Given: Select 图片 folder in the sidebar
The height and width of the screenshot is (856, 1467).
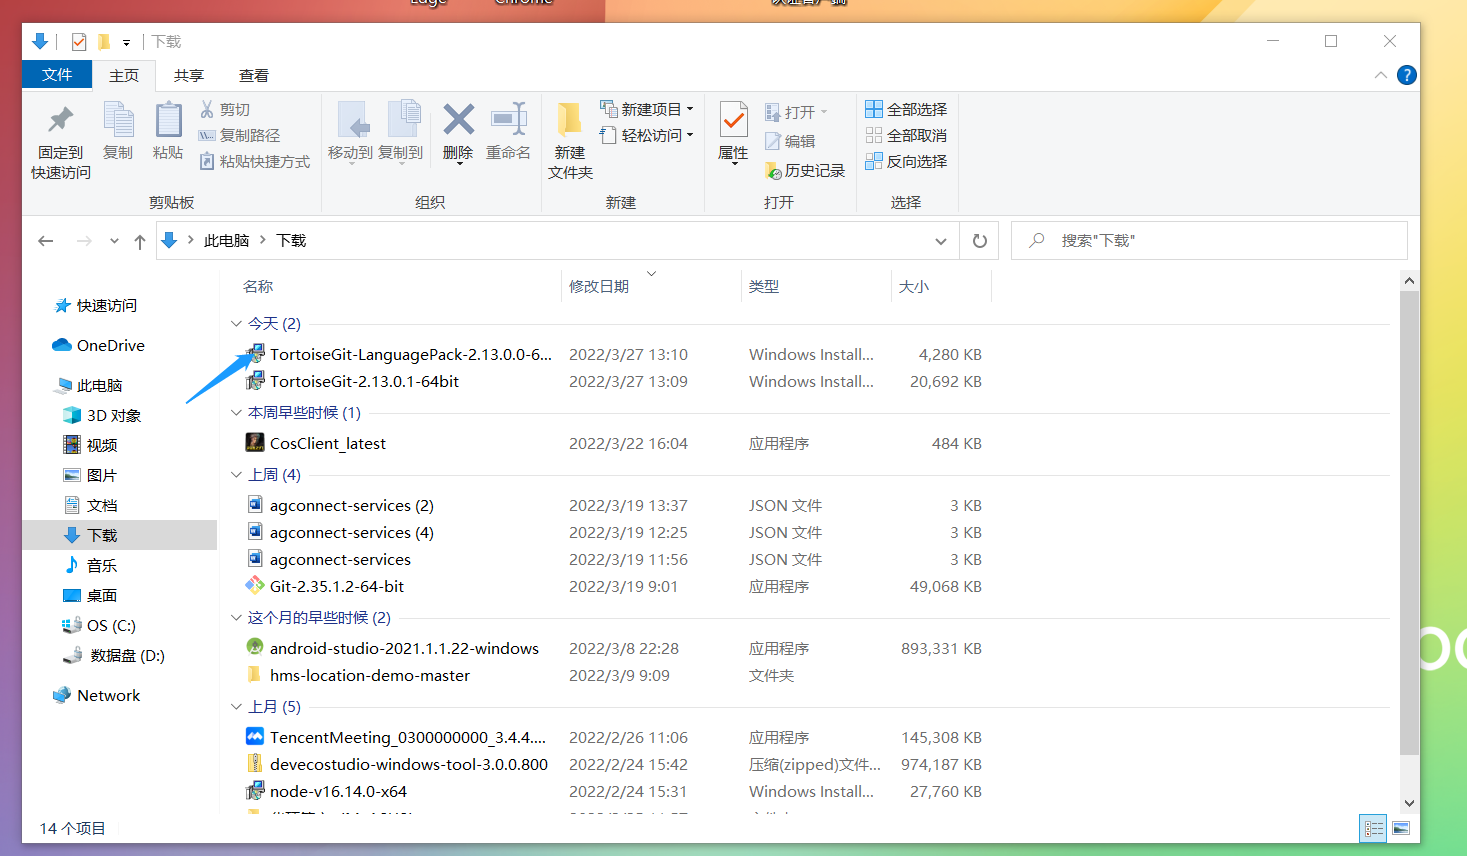Looking at the screenshot, I should [90, 475].
